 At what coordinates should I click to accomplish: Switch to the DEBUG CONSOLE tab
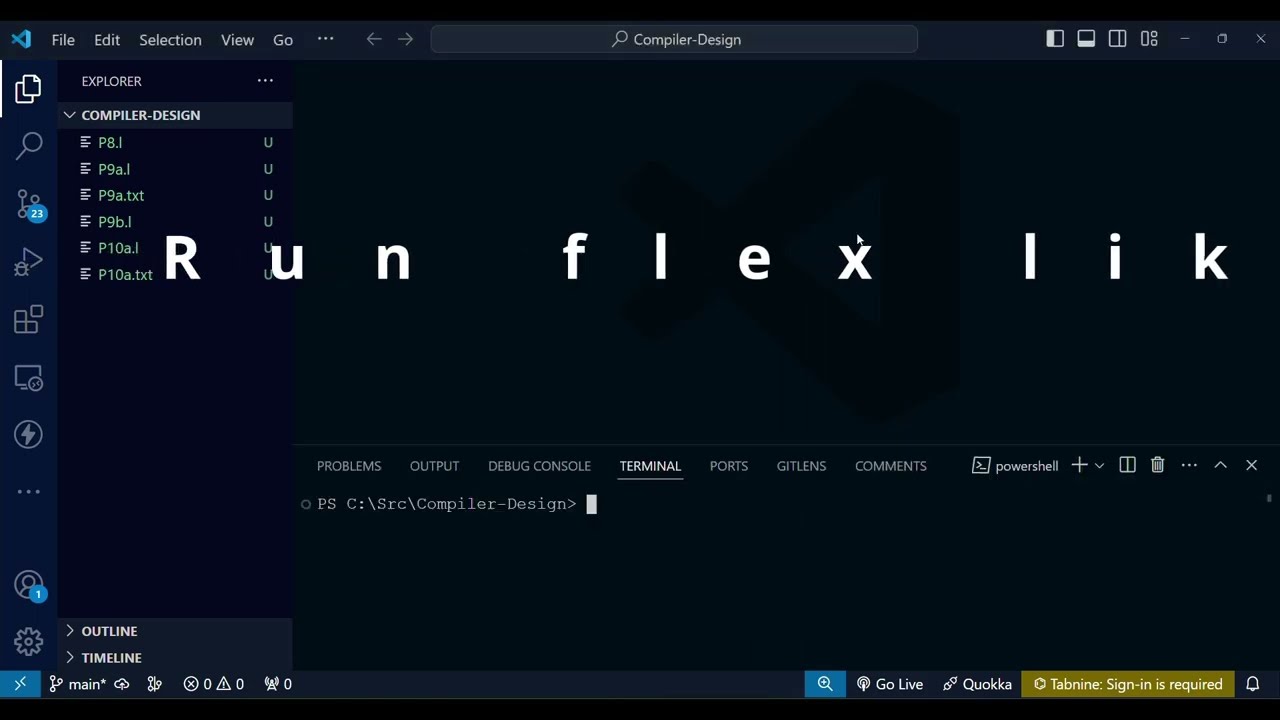(x=539, y=466)
